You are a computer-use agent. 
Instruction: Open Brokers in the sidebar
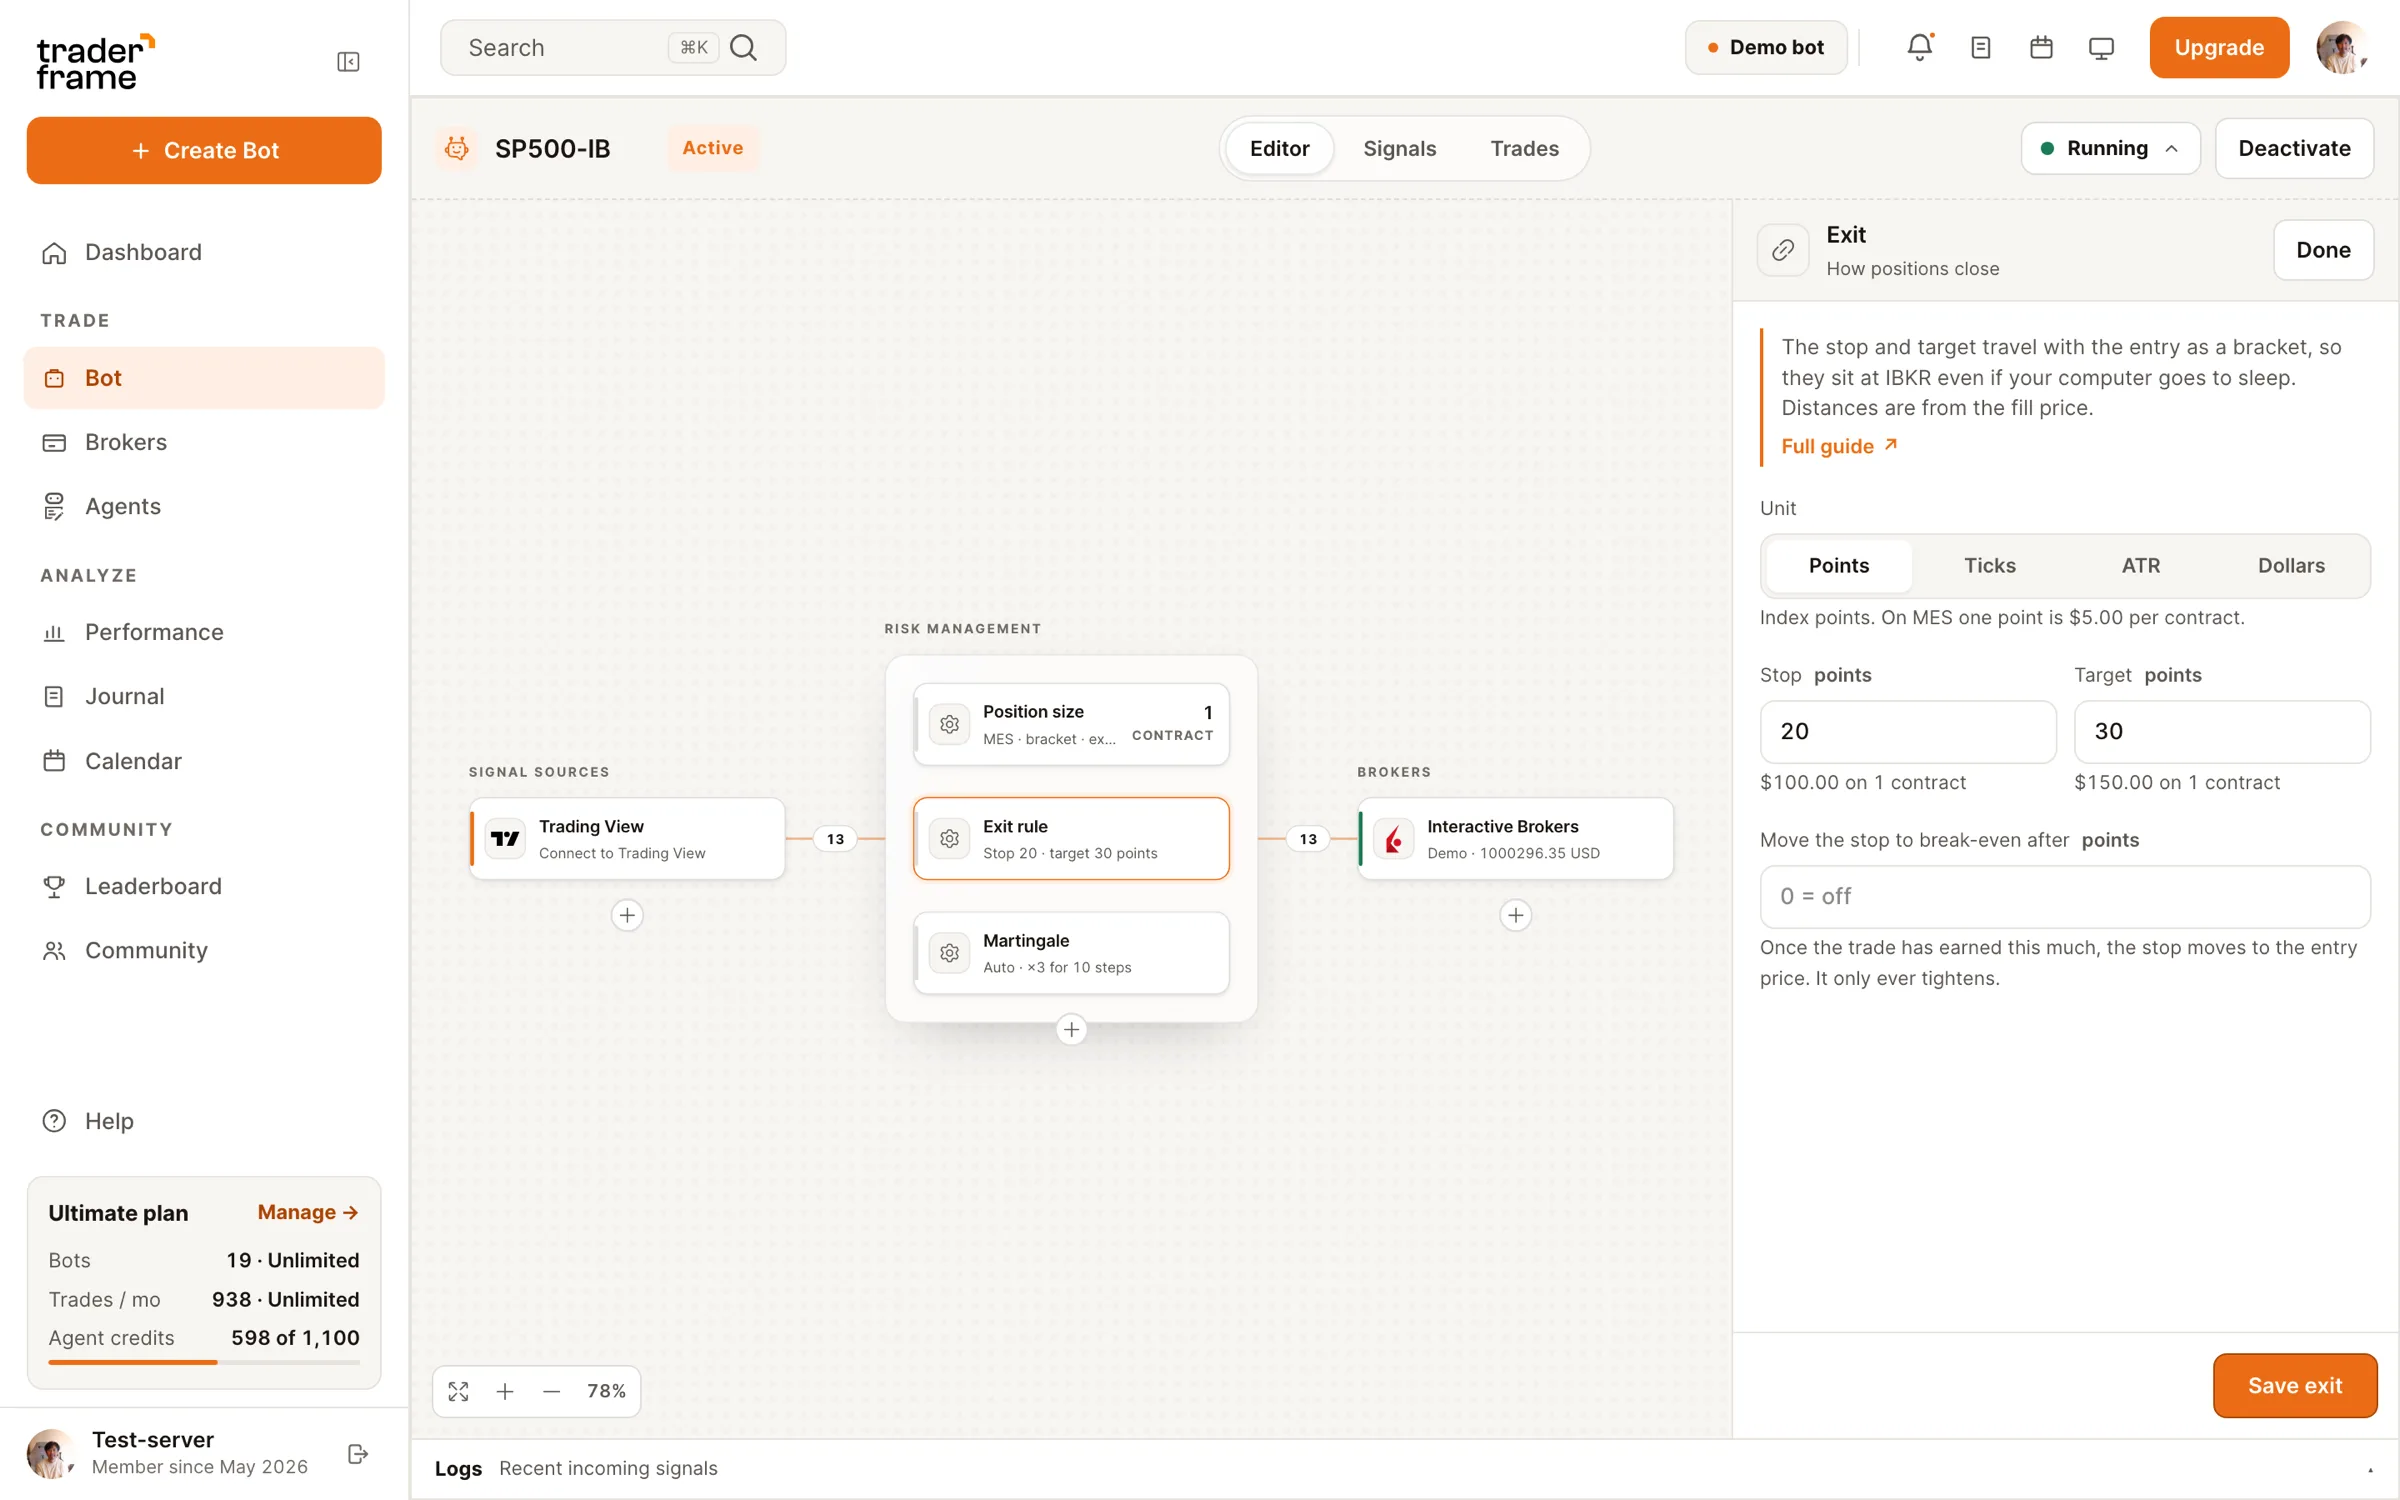(204, 442)
